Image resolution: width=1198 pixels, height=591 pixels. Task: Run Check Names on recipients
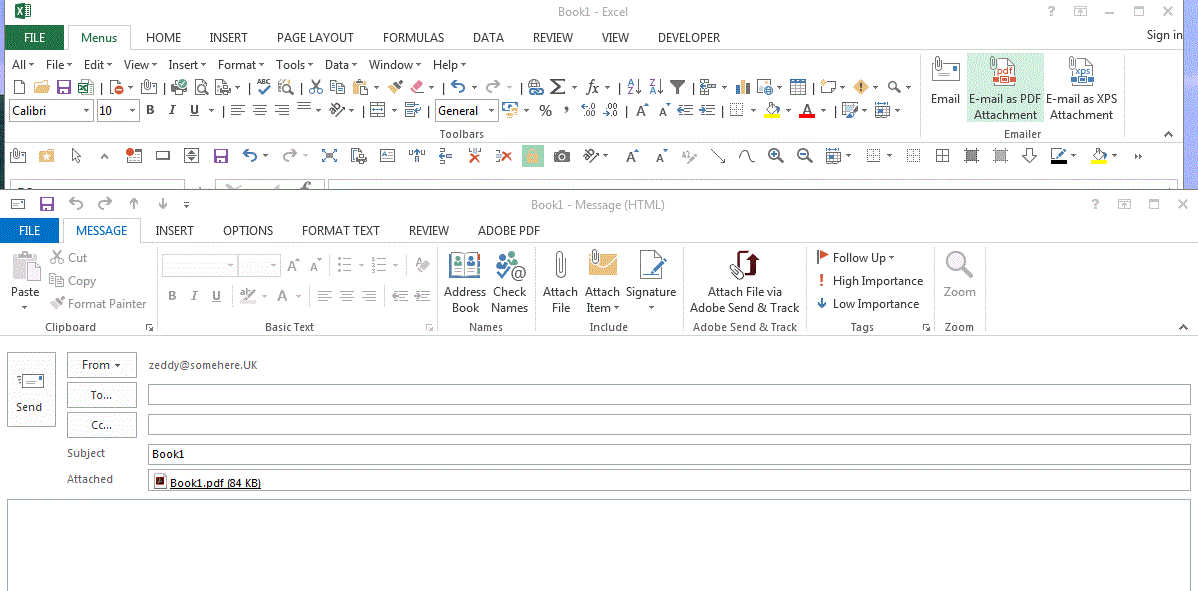pyautogui.click(x=510, y=282)
